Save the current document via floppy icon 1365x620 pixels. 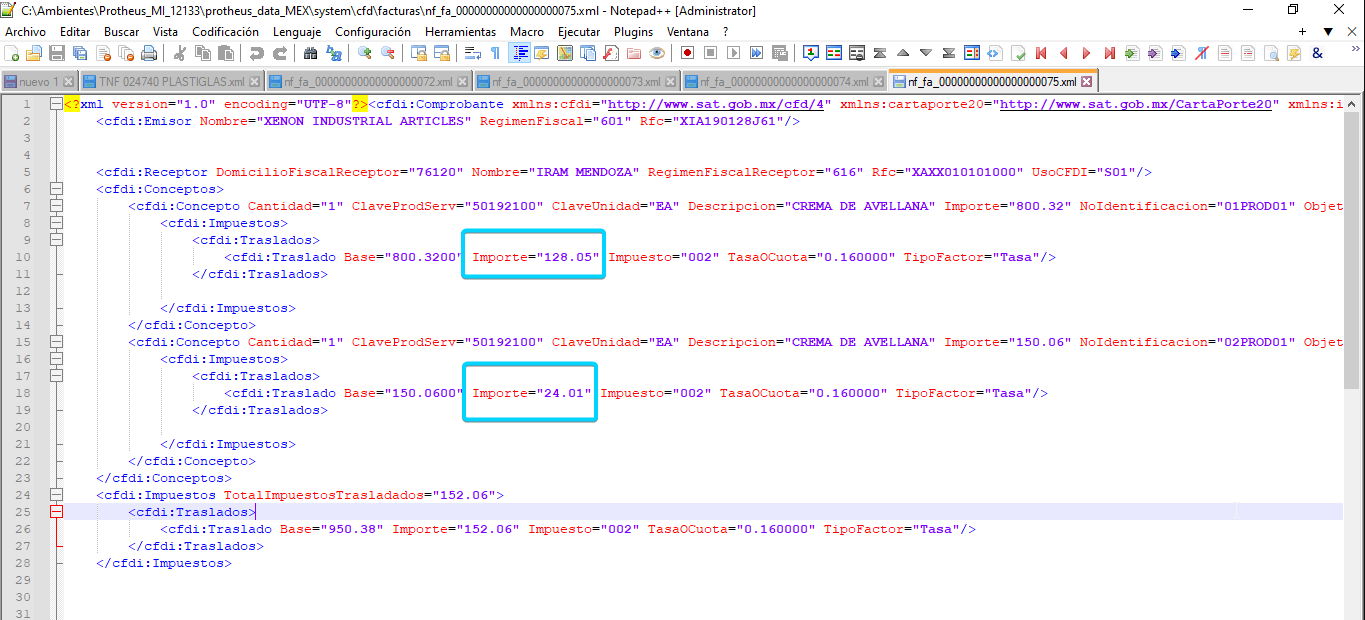56,53
